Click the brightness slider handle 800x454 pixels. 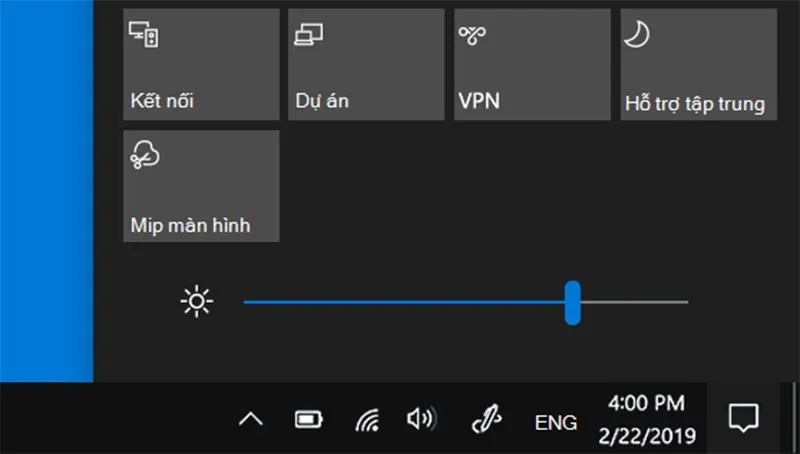coord(572,302)
